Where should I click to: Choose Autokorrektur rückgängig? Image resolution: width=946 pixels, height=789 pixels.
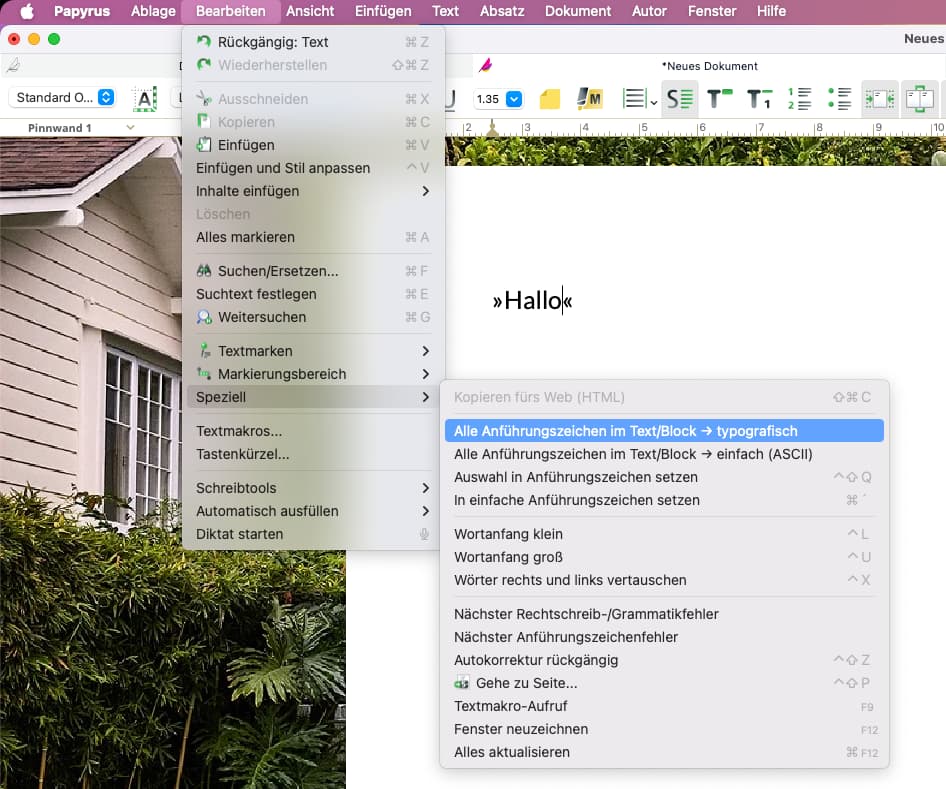664,661
